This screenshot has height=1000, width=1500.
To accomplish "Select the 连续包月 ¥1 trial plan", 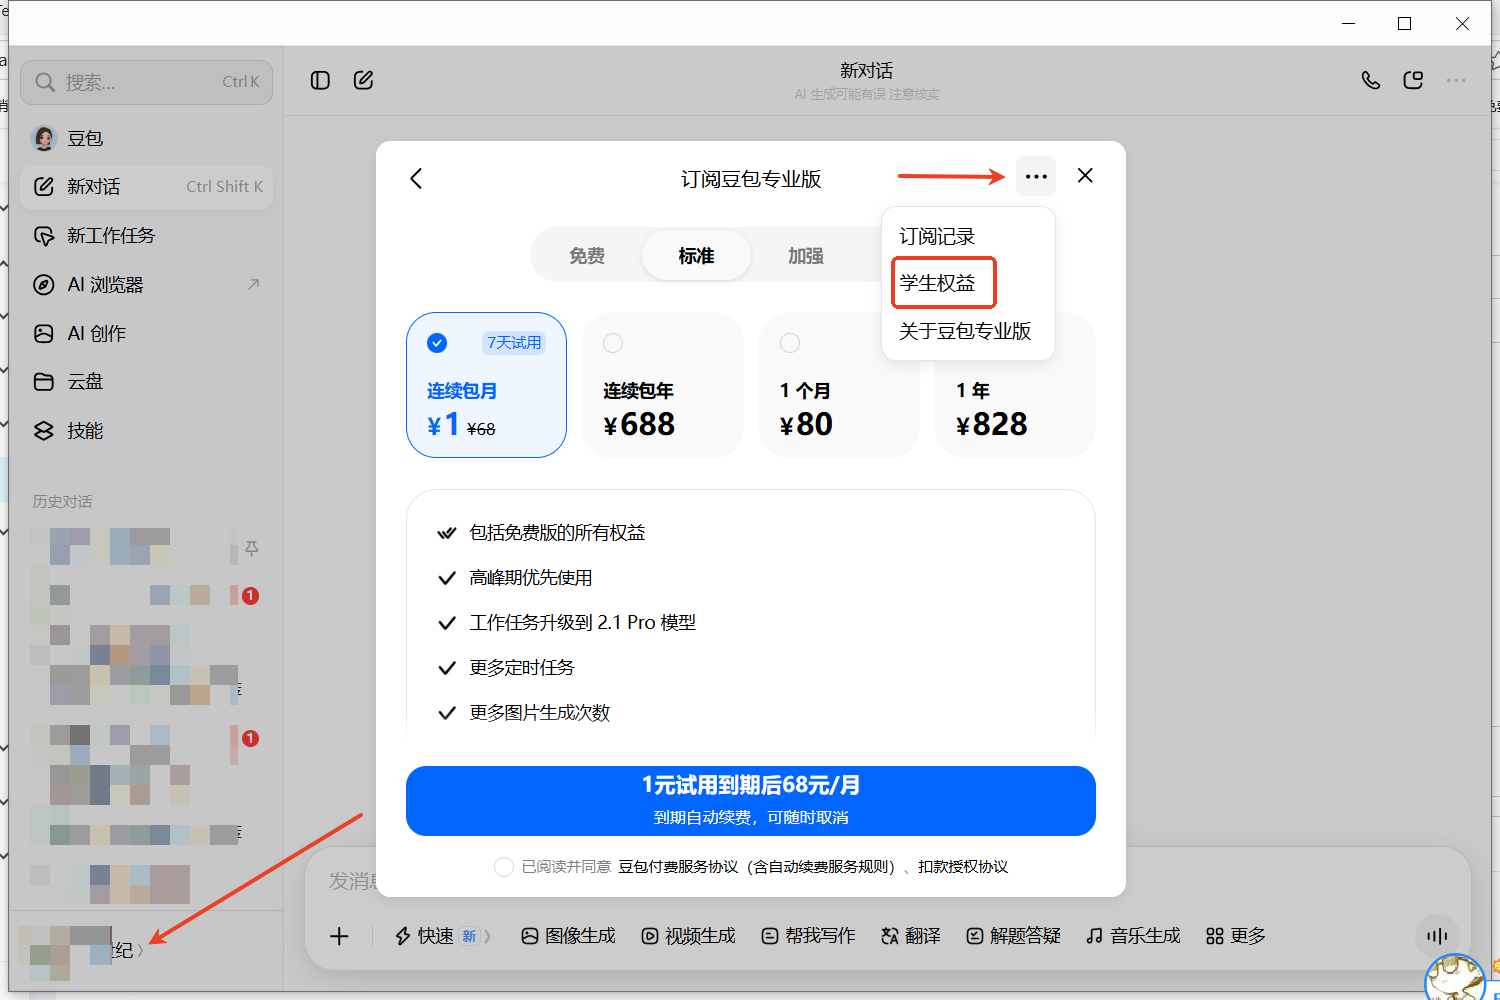I will pos(487,385).
